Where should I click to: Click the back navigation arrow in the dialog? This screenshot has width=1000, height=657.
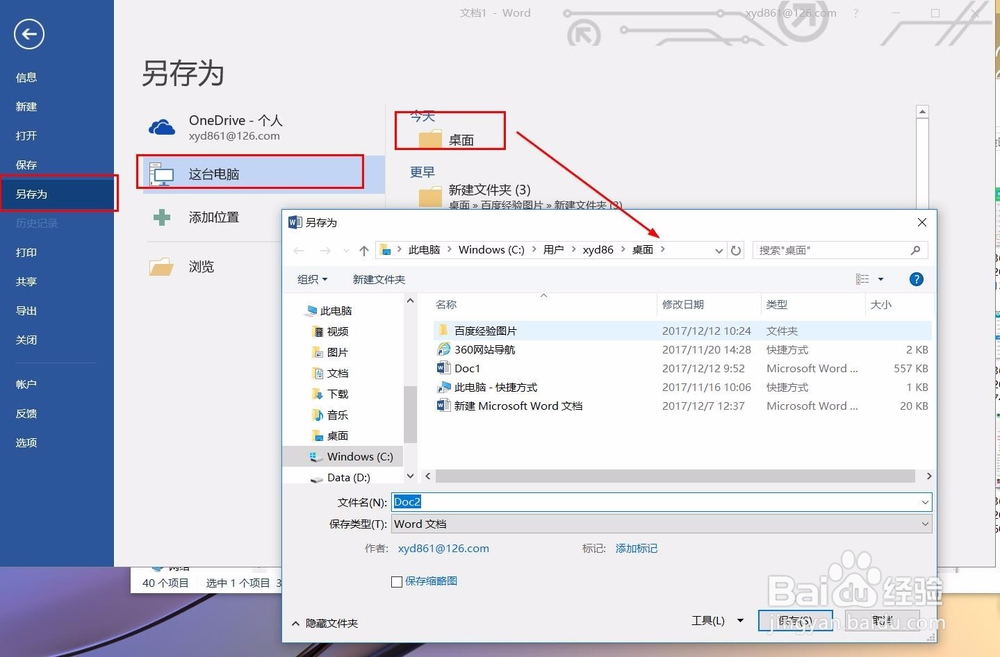(x=298, y=251)
